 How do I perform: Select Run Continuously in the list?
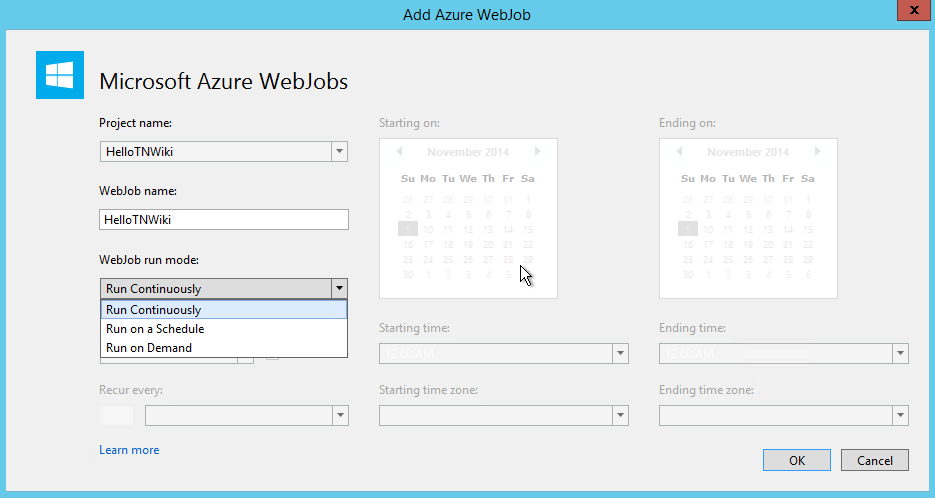pos(224,310)
